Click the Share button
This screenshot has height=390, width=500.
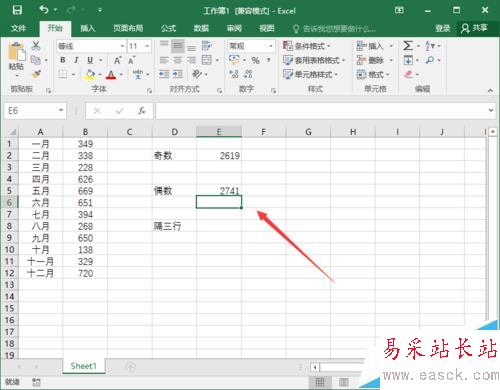tap(474, 28)
